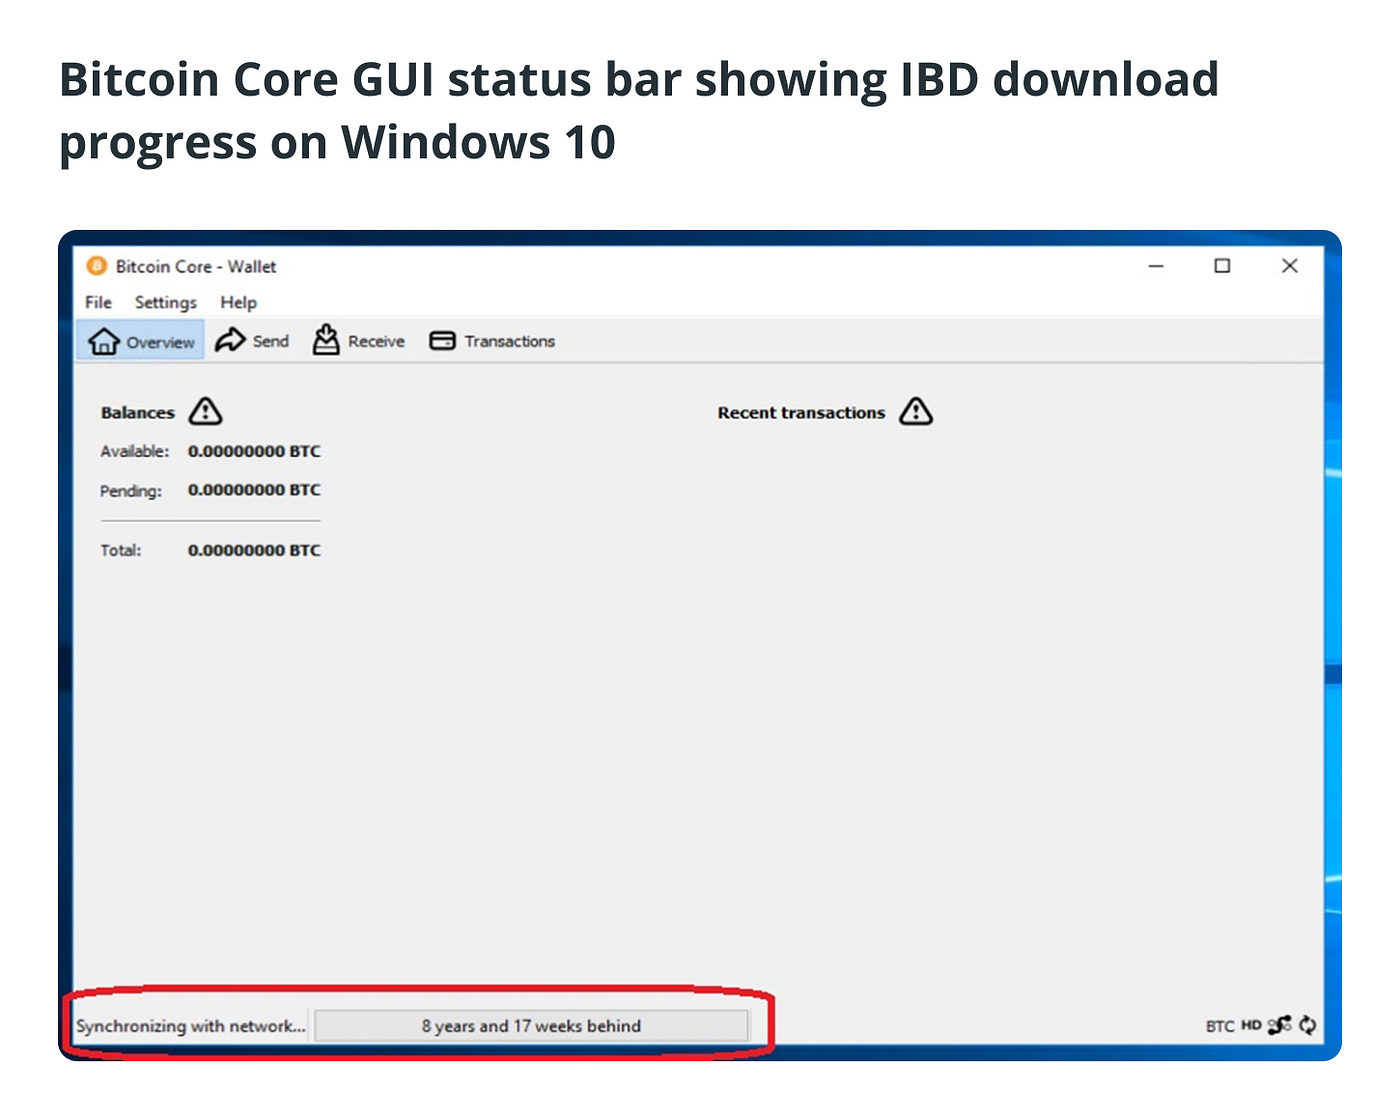Click the 'Available:' label

coord(135,451)
